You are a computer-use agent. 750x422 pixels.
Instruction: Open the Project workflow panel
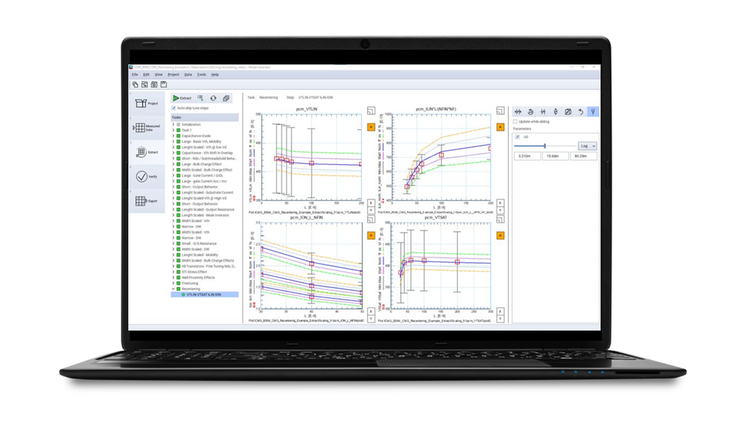coord(147,103)
